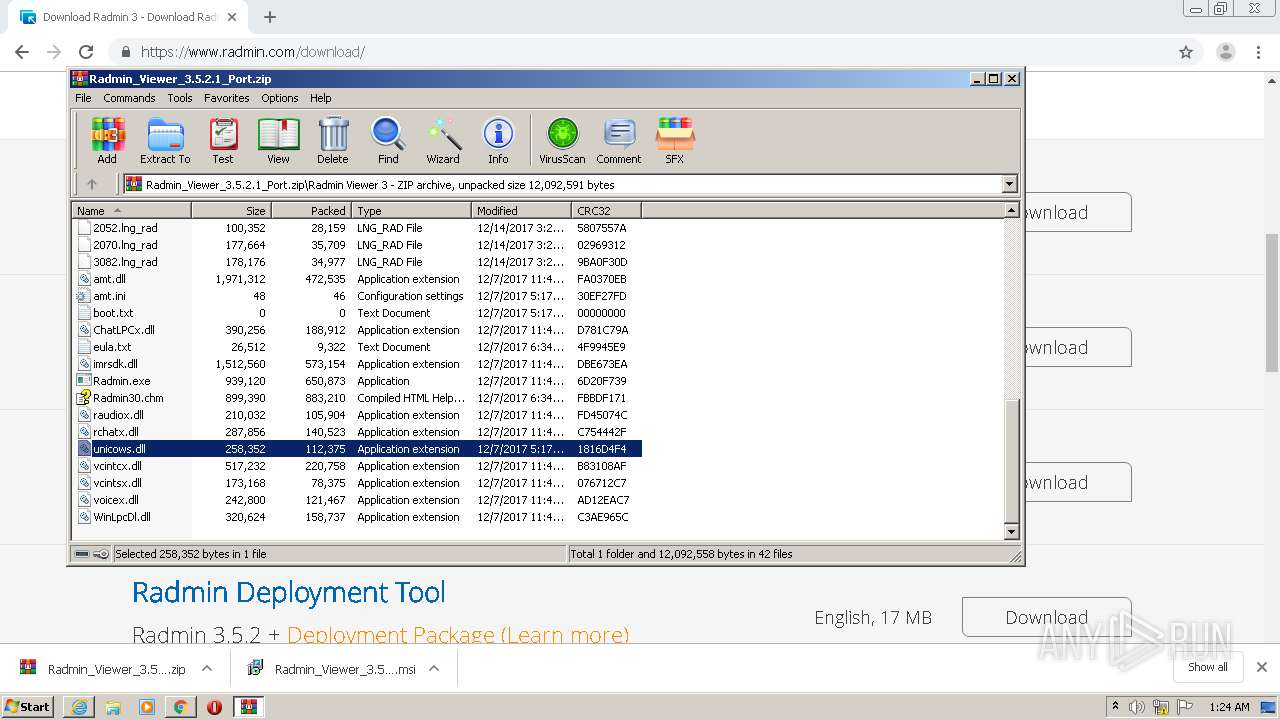This screenshot has width=1280, height=720.
Task: Select voicex.dll file row
Action: [x=359, y=500]
